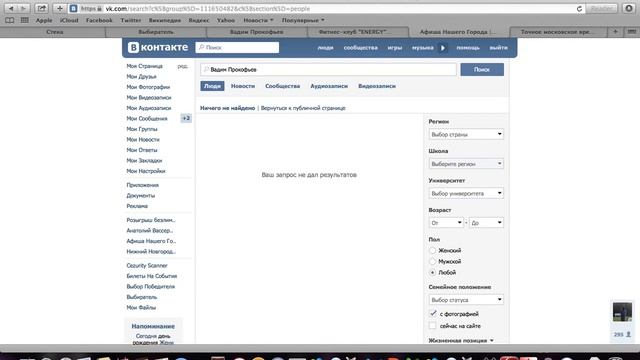The width and height of the screenshot is (640, 360).
Task: Open the age 'До' dropdown
Action: (x=486, y=222)
